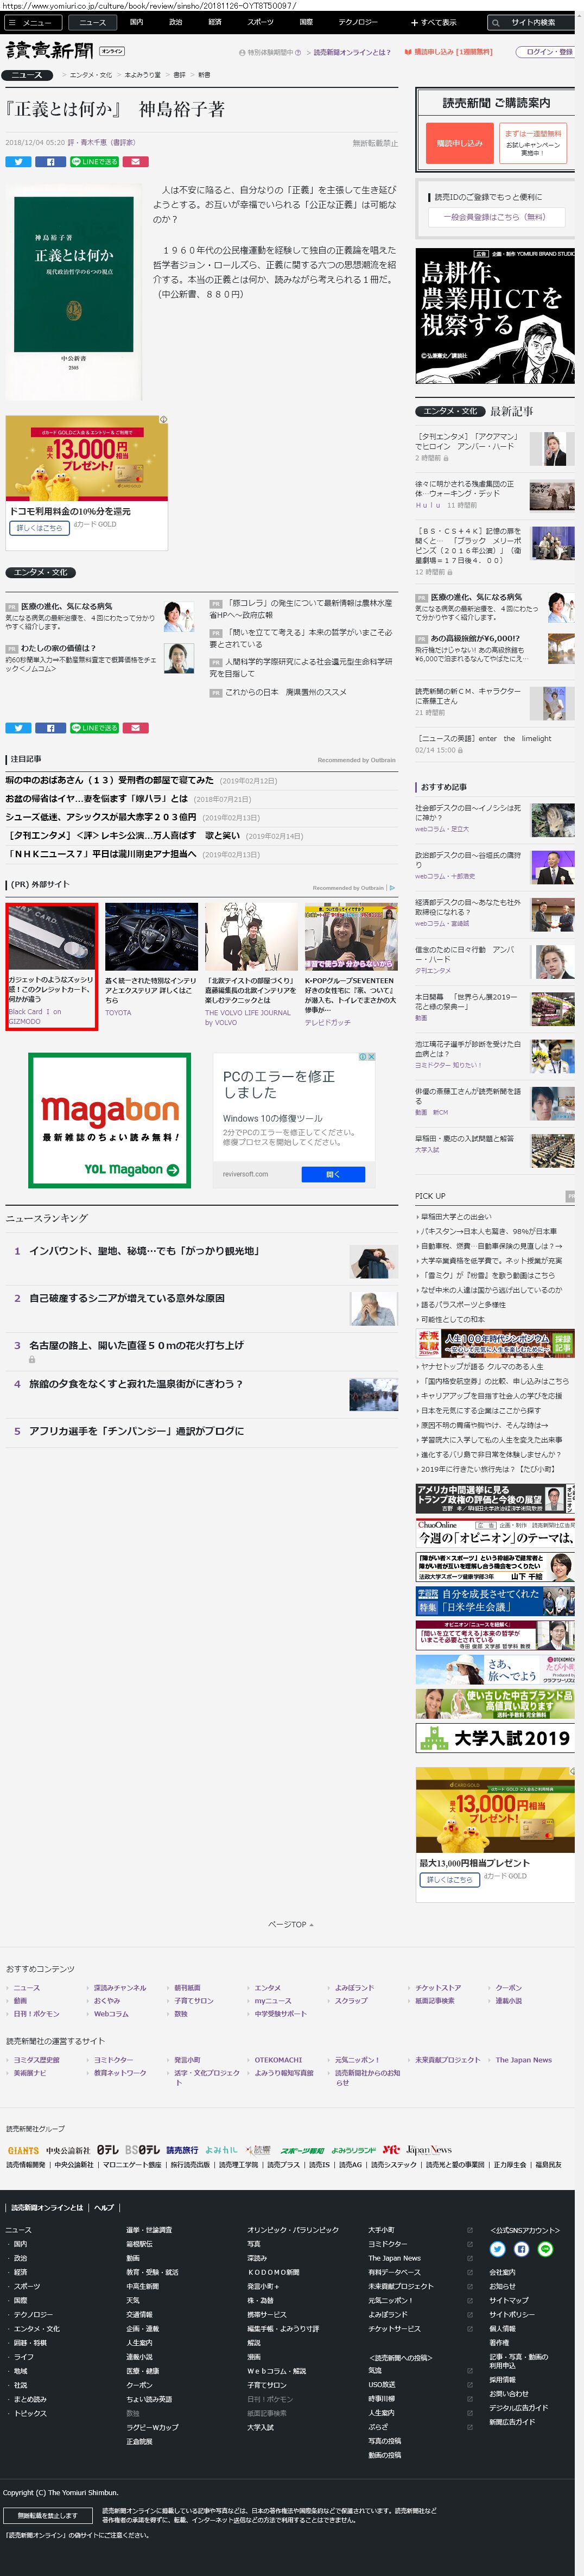Click the ad info icon on the dカード banner
Viewport: 584px width, 2576px height.
pos(163,420)
